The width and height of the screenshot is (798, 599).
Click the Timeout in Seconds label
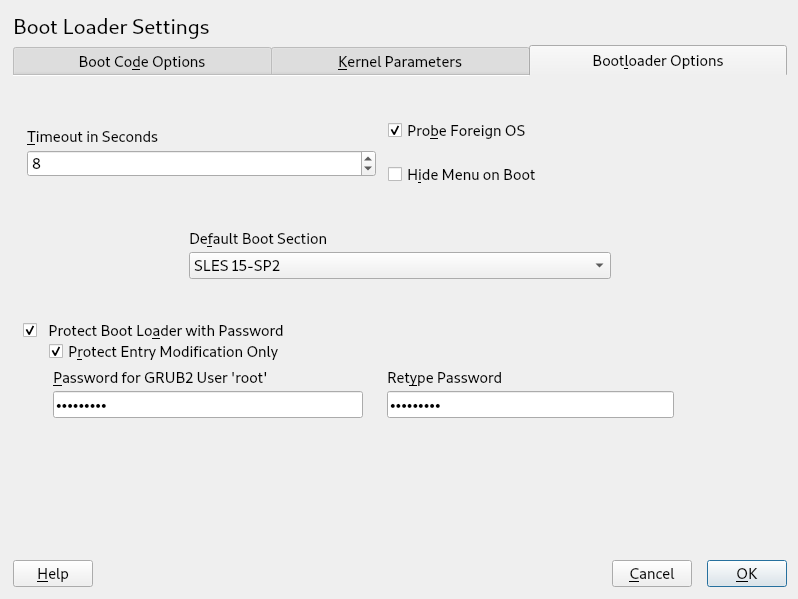pos(92,137)
